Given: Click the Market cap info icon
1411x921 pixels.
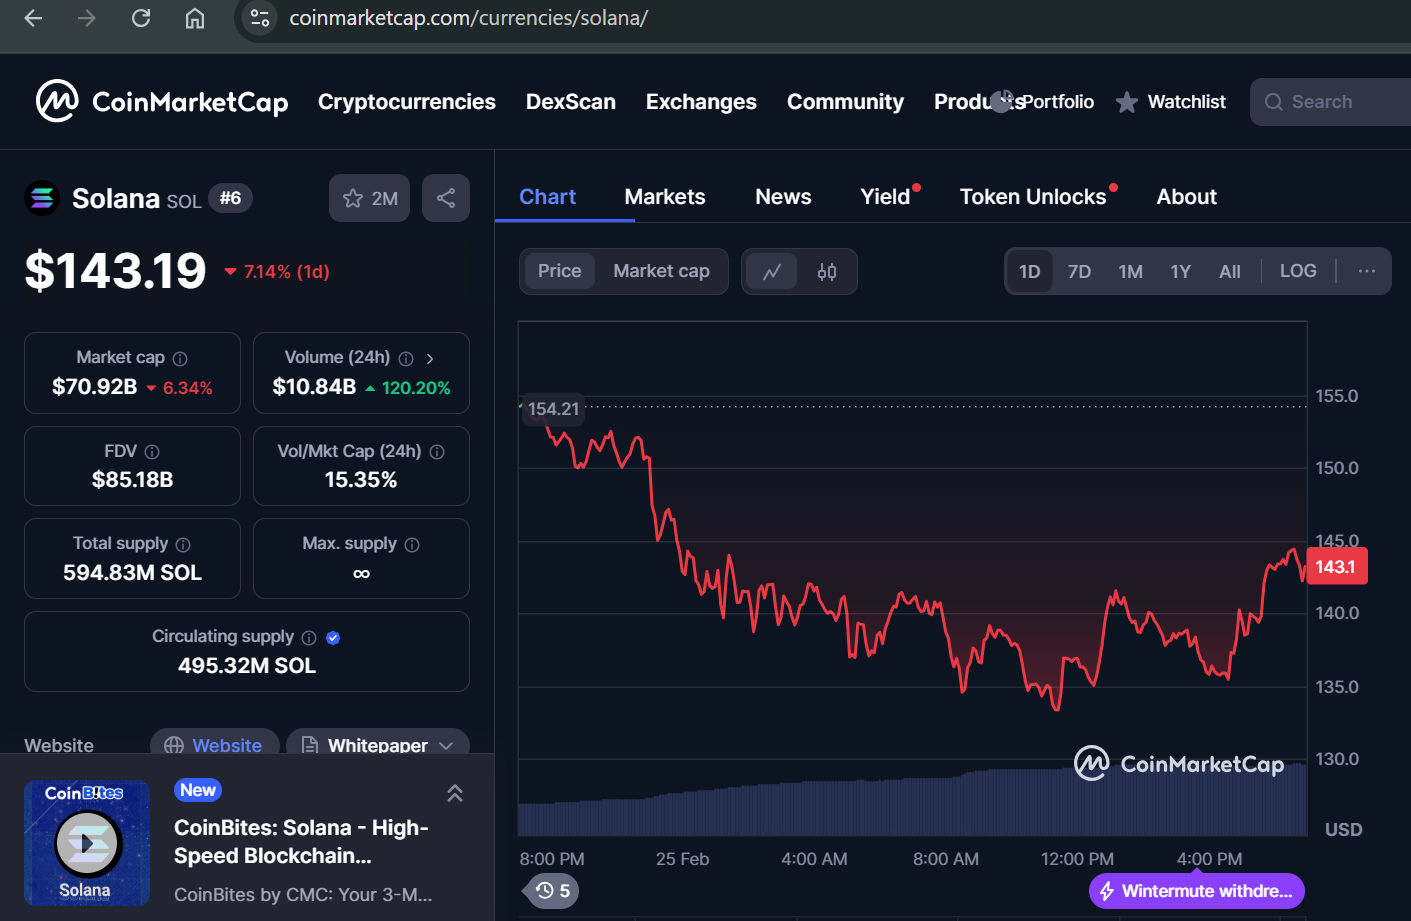Looking at the screenshot, I should 180,358.
